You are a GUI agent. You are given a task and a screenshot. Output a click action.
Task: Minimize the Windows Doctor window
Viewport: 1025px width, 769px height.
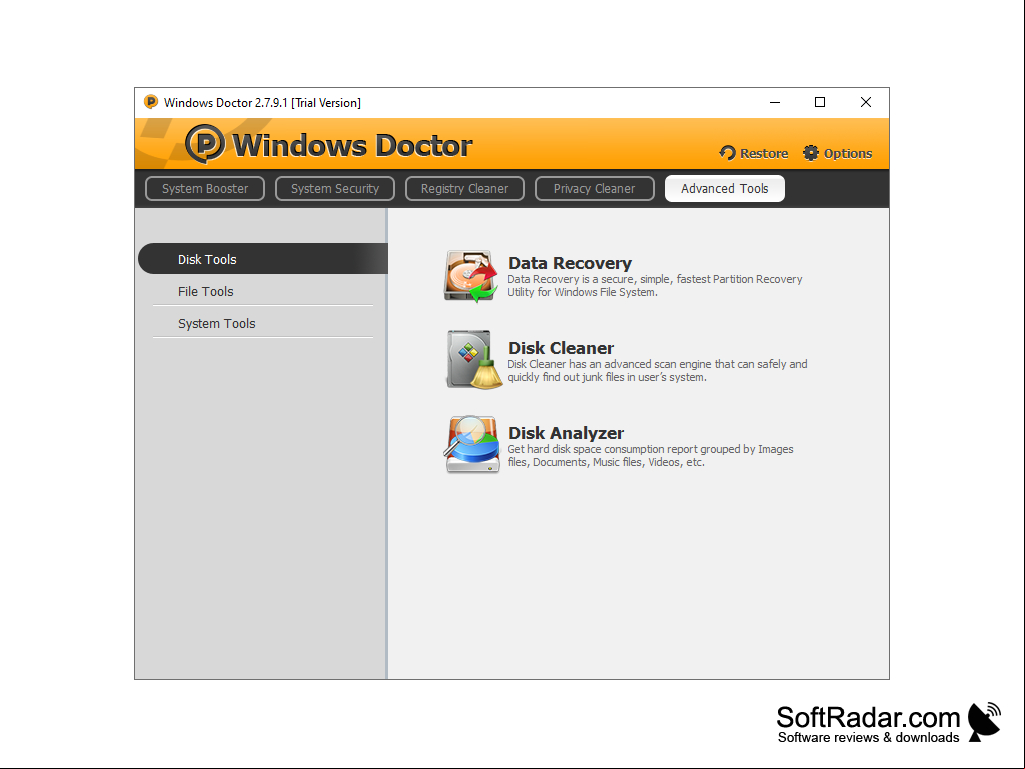(x=775, y=102)
